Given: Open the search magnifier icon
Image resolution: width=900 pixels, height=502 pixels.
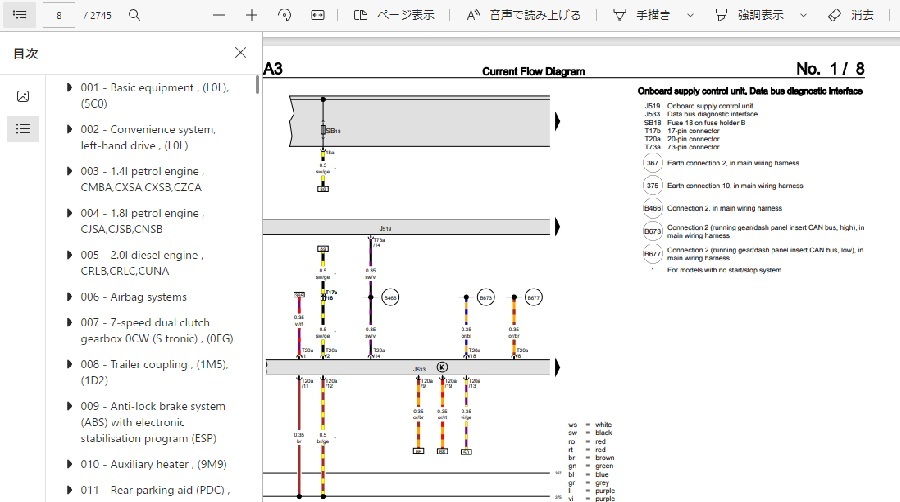Looking at the screenshot, I should (x=135, y=15).
